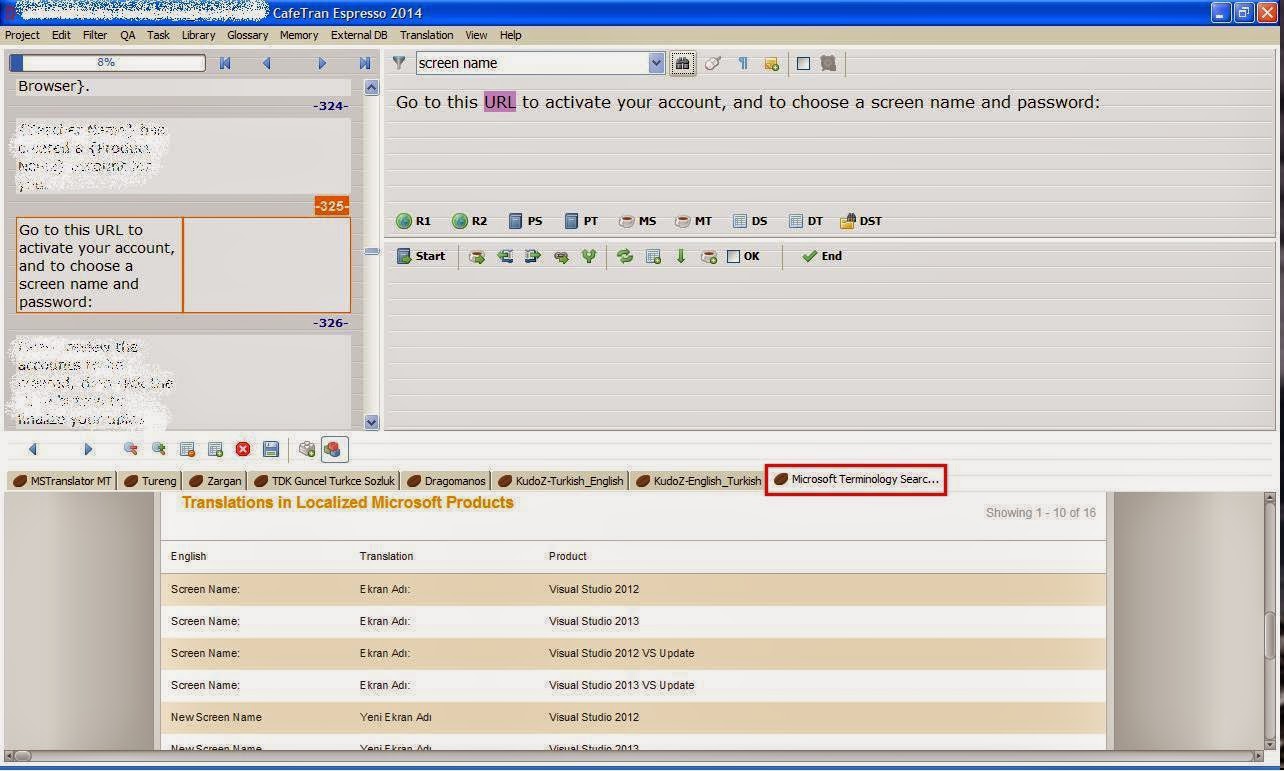
Task: Toggle the pilcrow formatting marks icon
Action: (x=743, y=63)
